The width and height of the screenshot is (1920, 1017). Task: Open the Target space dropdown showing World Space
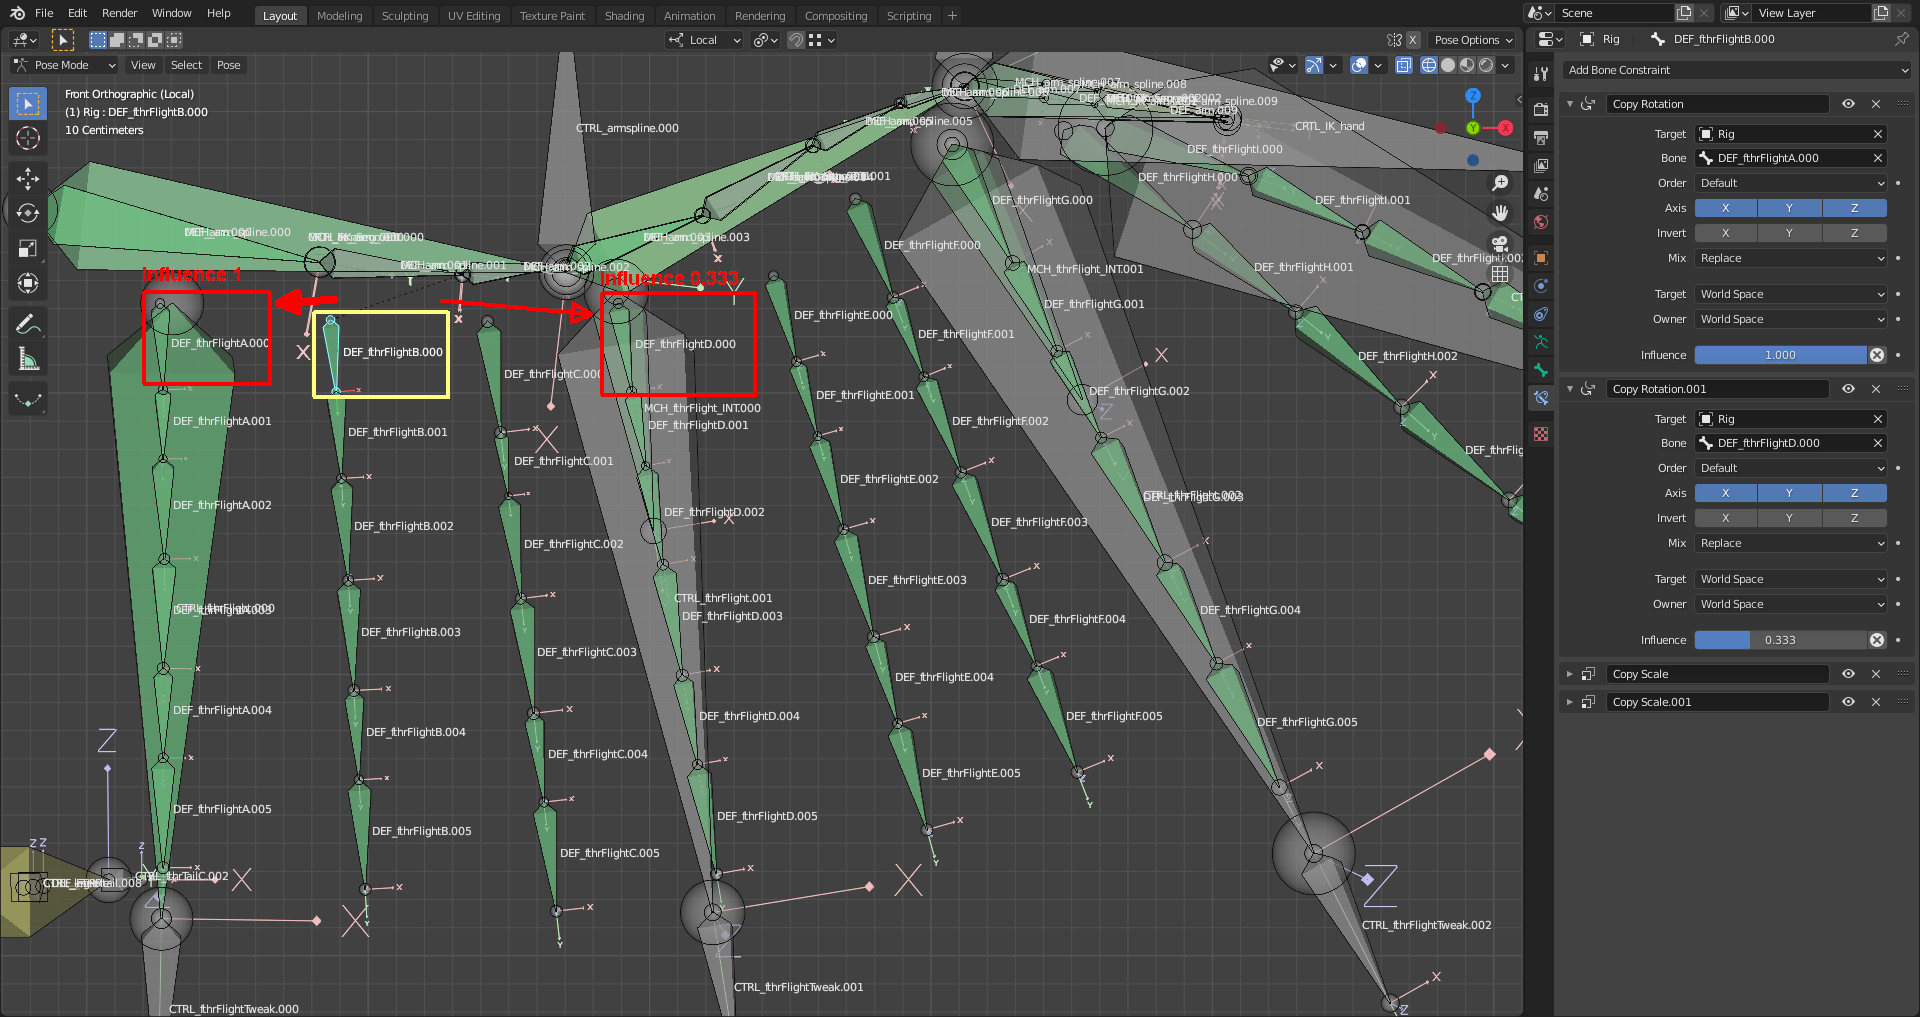[1790, 293]
